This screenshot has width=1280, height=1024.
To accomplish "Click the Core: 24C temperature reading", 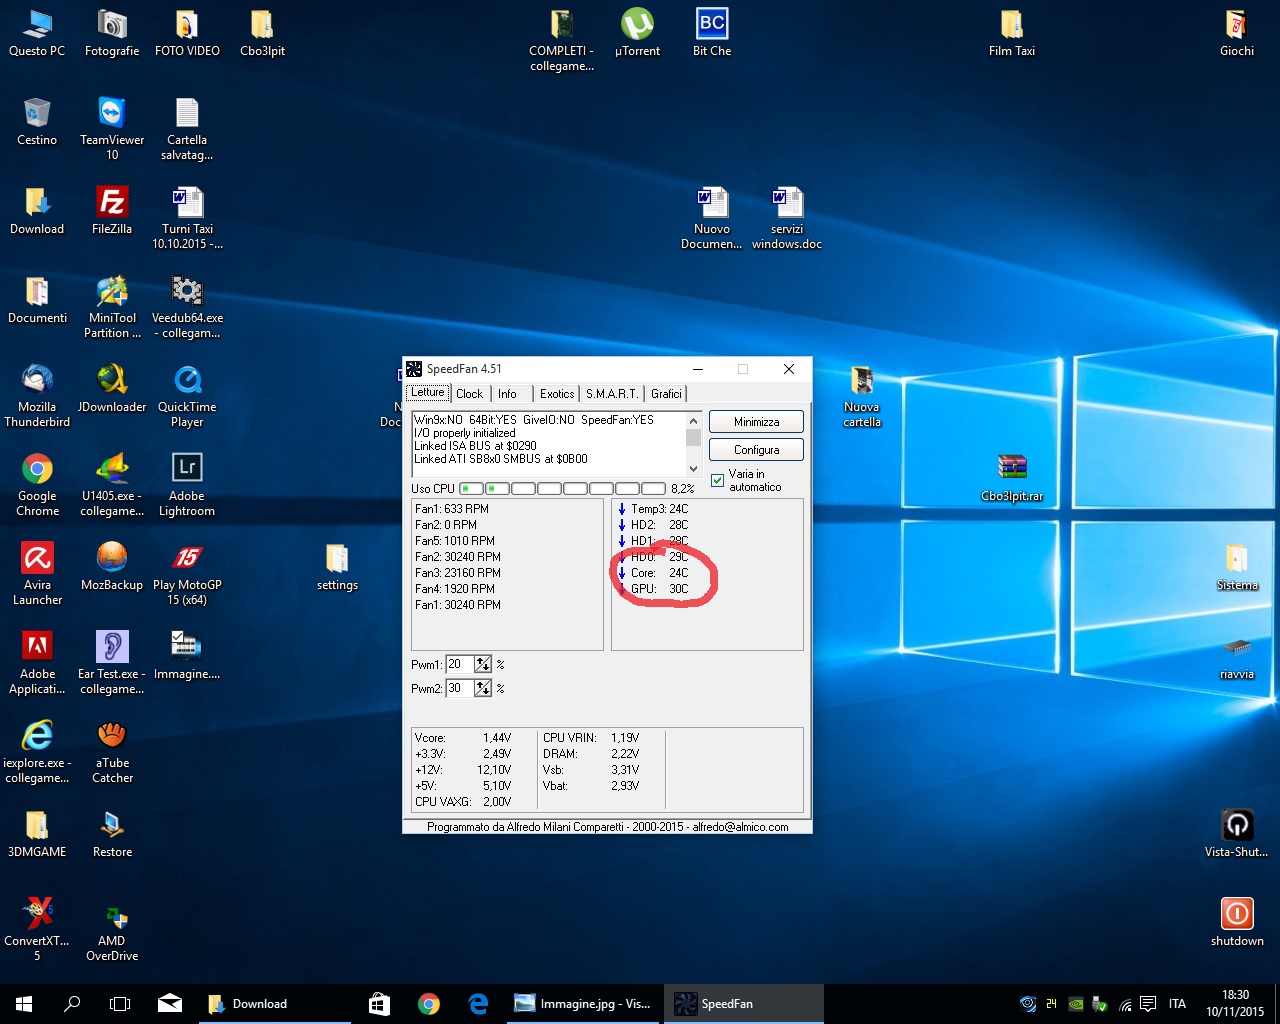I will pos(660,573).
